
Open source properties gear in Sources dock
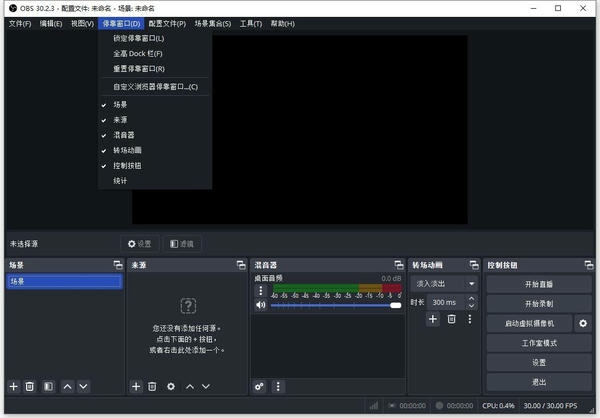(171, 387)
